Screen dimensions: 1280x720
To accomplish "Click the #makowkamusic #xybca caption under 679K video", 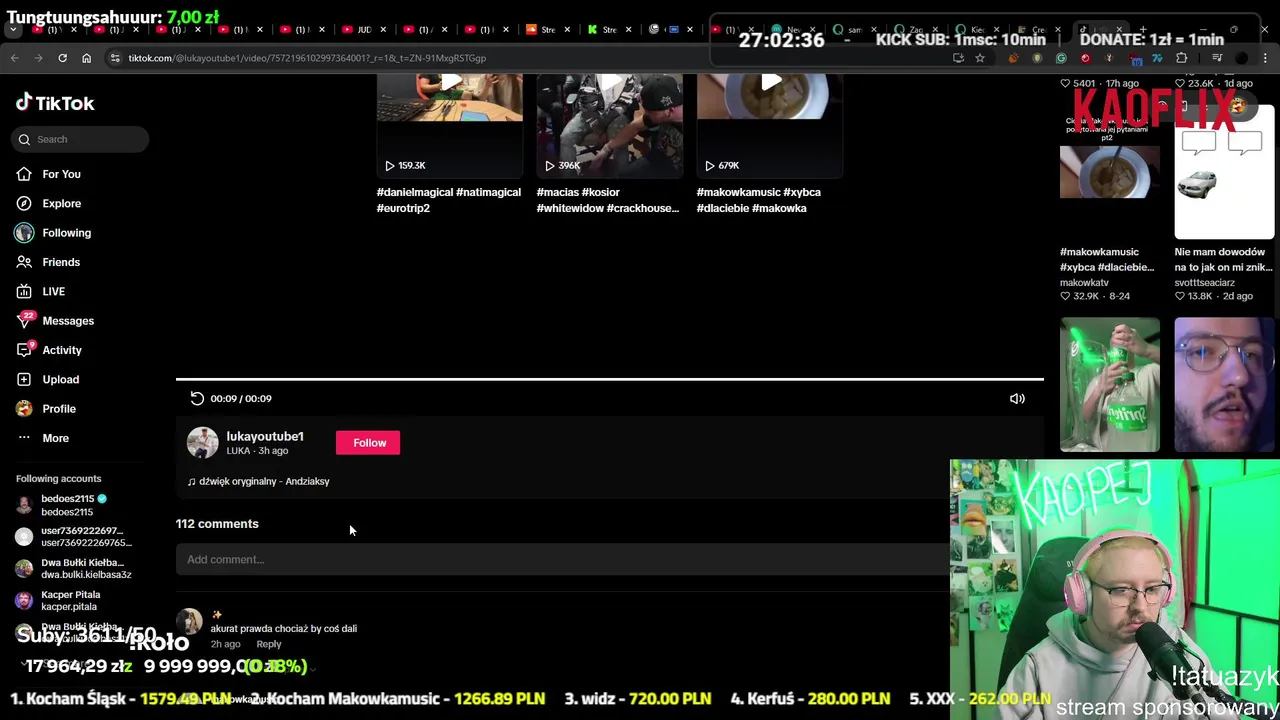I will [758, 200].
